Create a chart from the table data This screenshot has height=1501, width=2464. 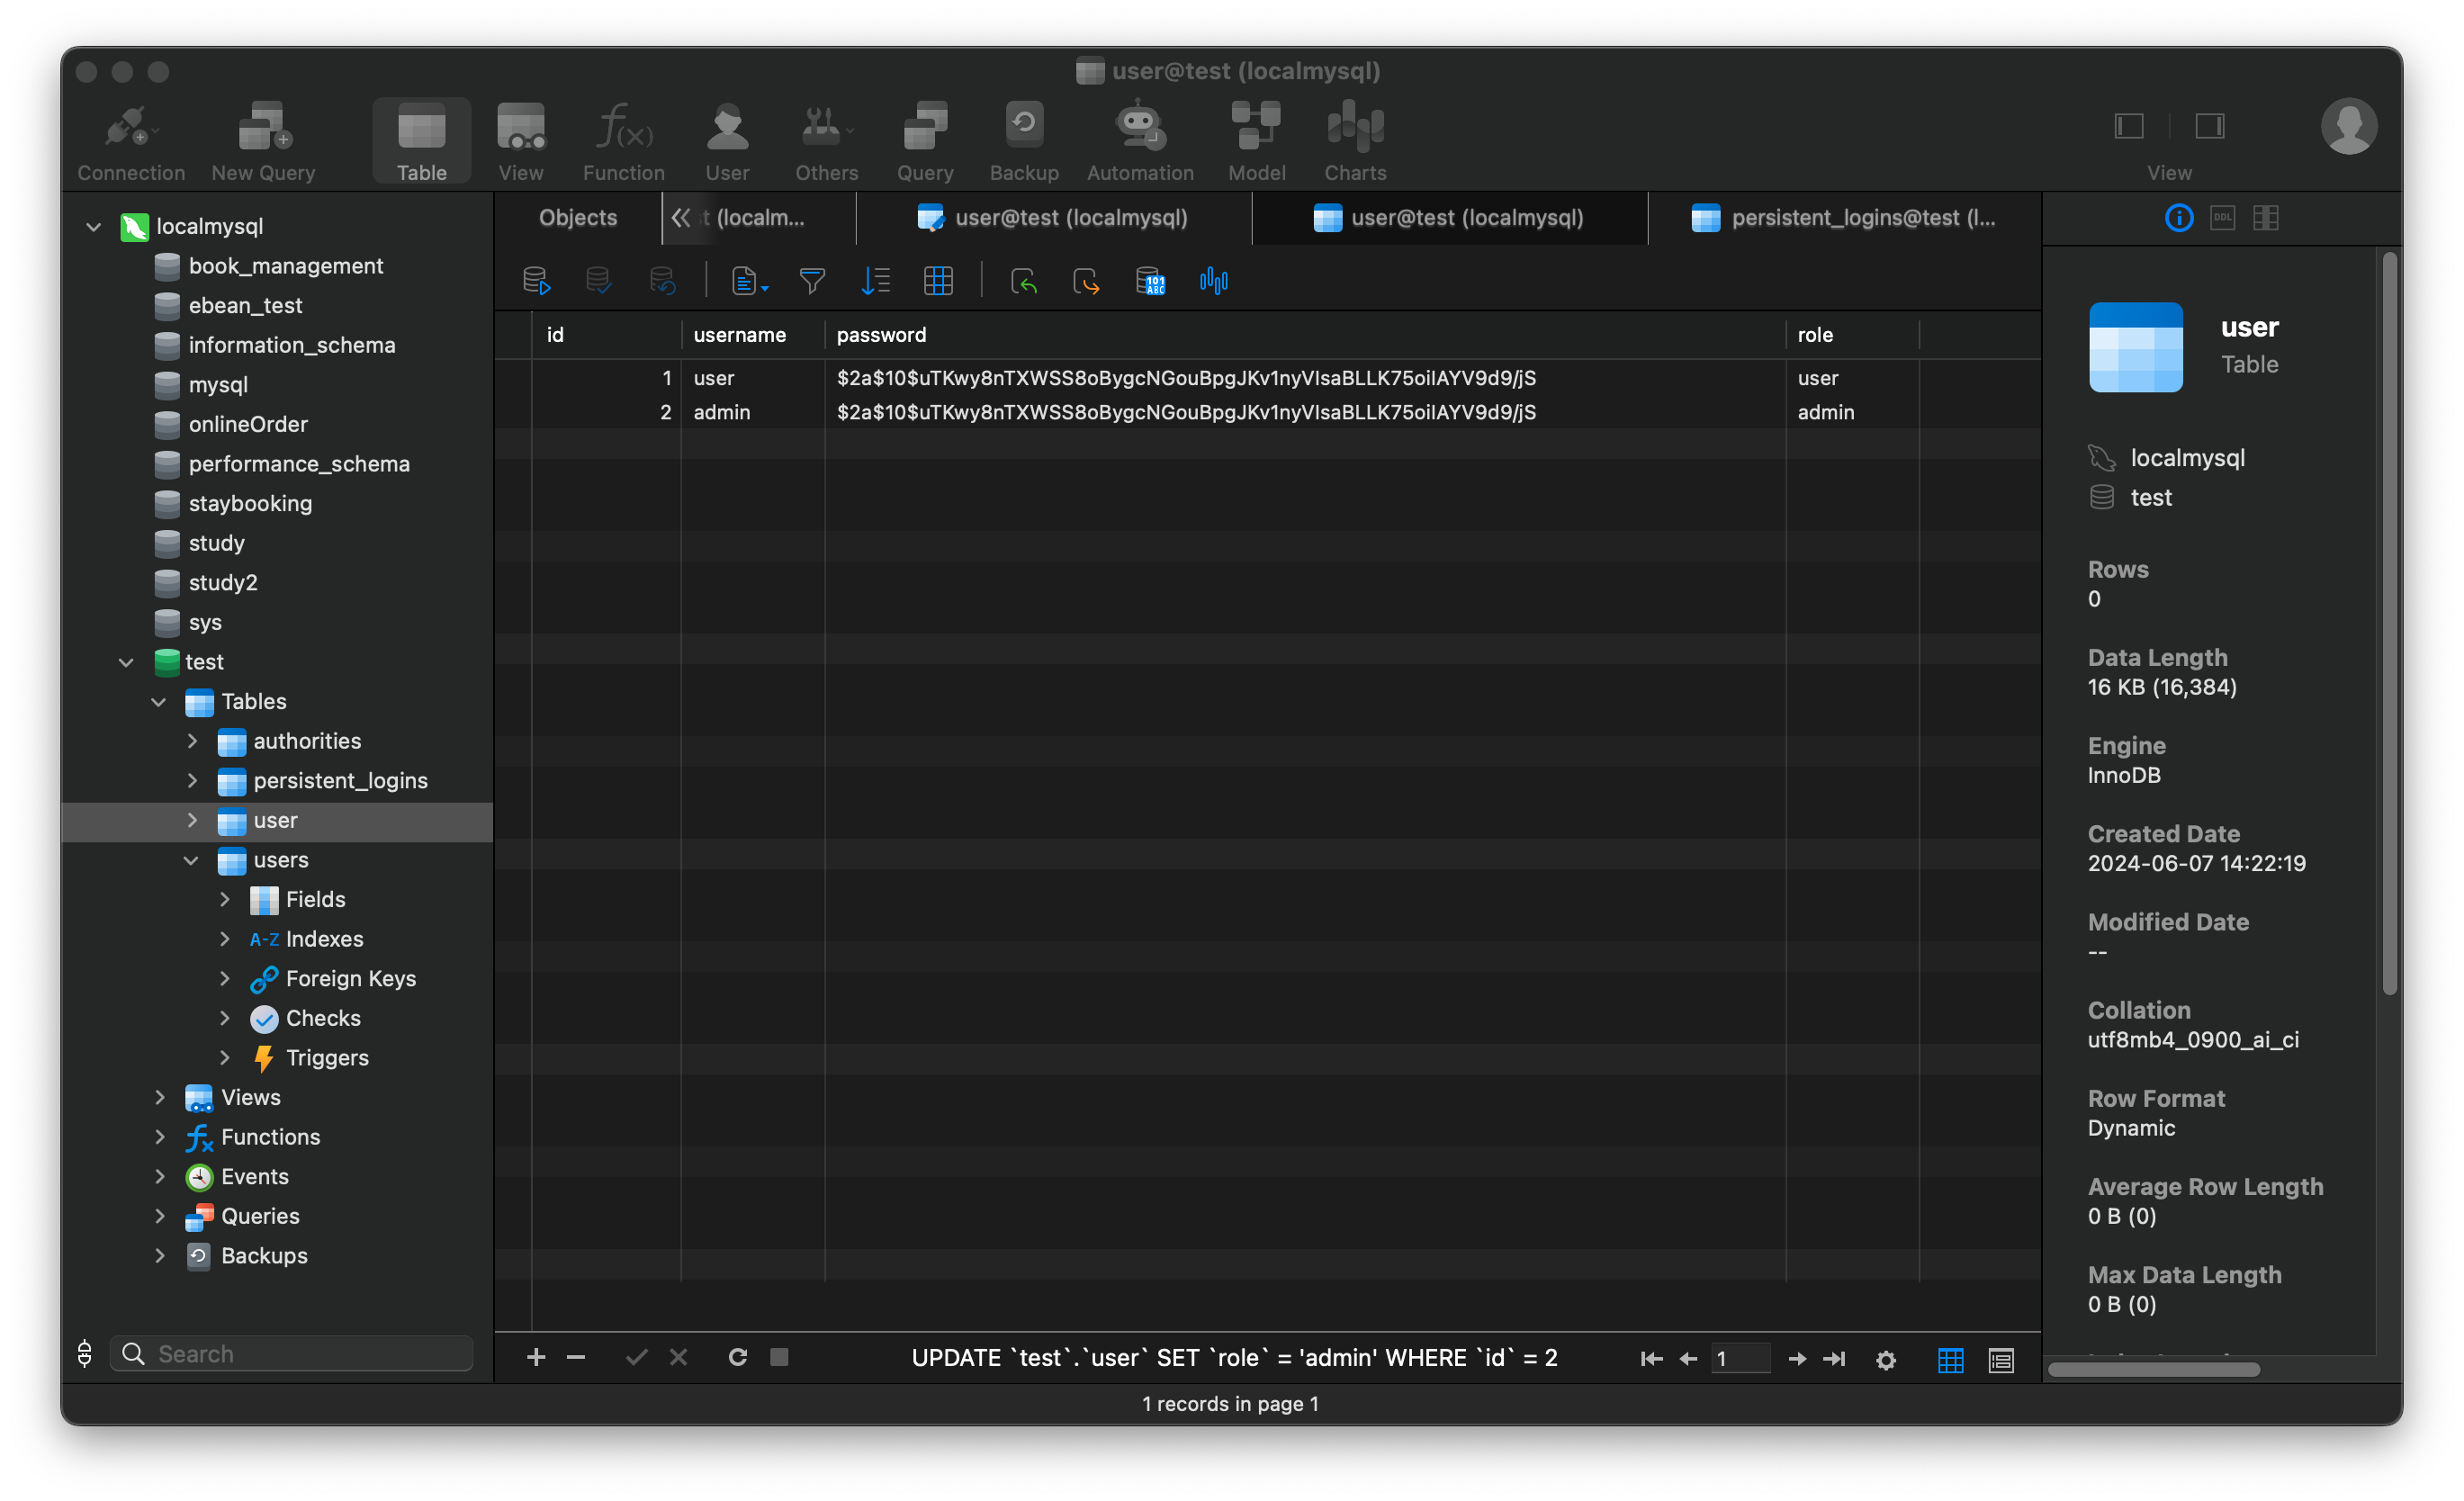1213,281
